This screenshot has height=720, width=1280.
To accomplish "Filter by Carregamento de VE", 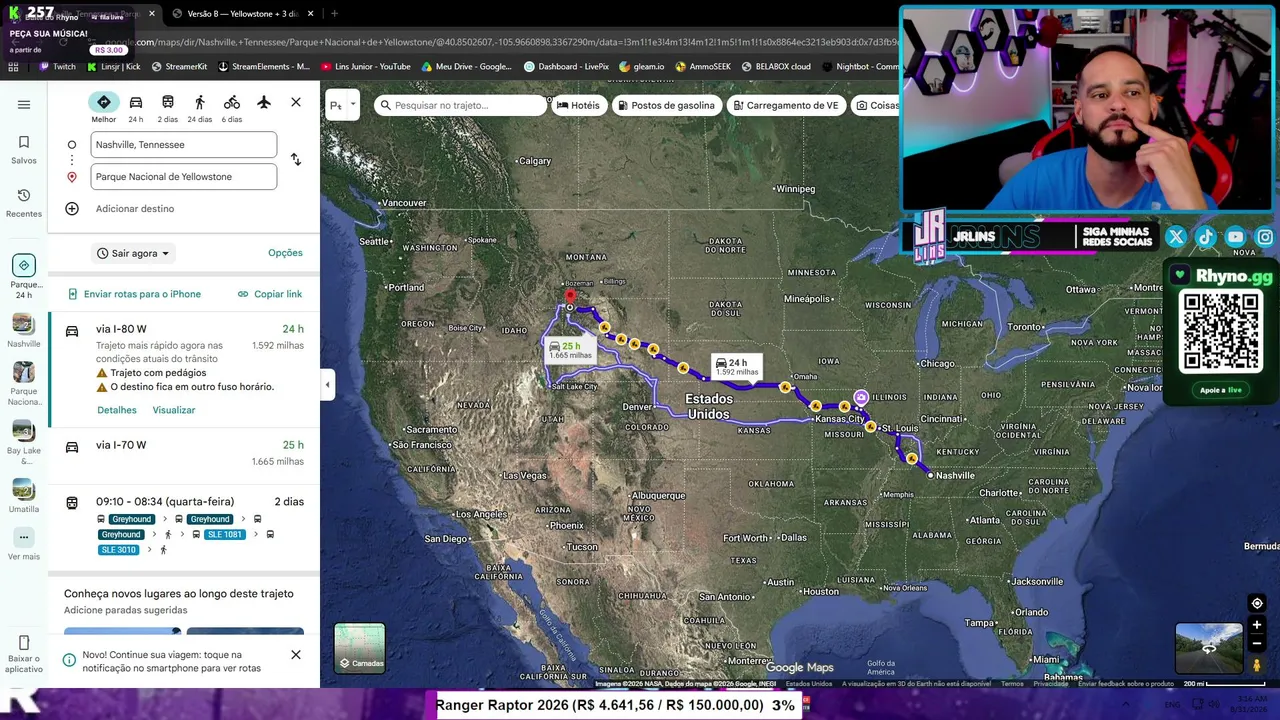I will [x=786, y=105].
